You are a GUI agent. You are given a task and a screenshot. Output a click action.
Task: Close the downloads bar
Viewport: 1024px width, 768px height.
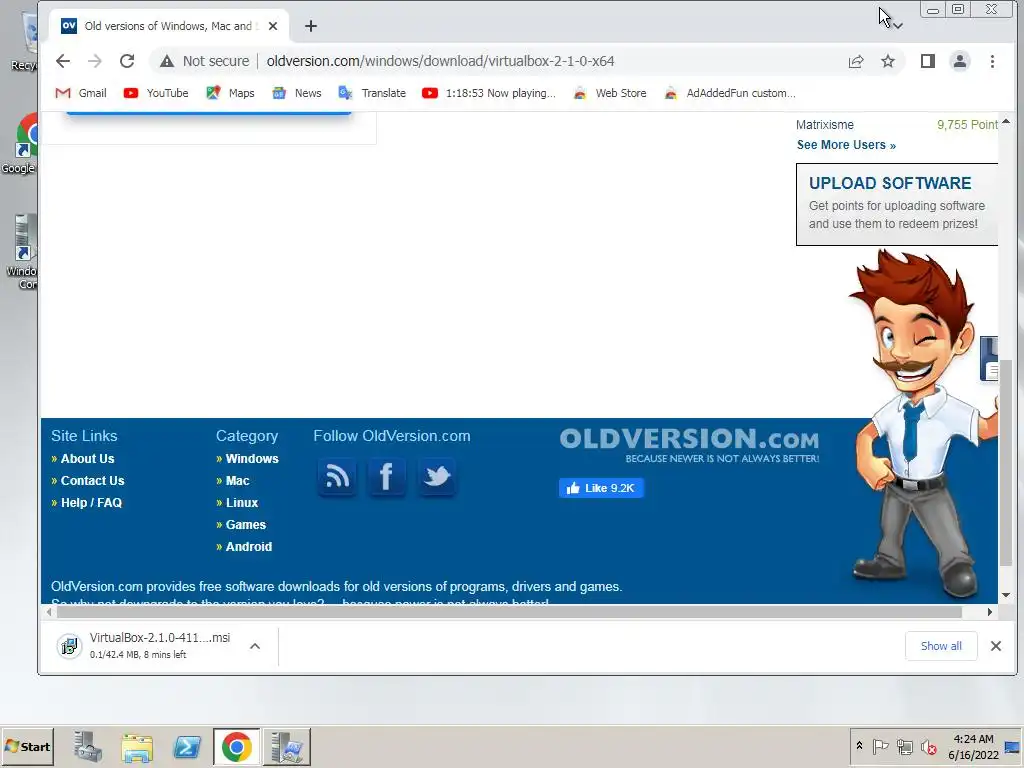coord(995,647)
